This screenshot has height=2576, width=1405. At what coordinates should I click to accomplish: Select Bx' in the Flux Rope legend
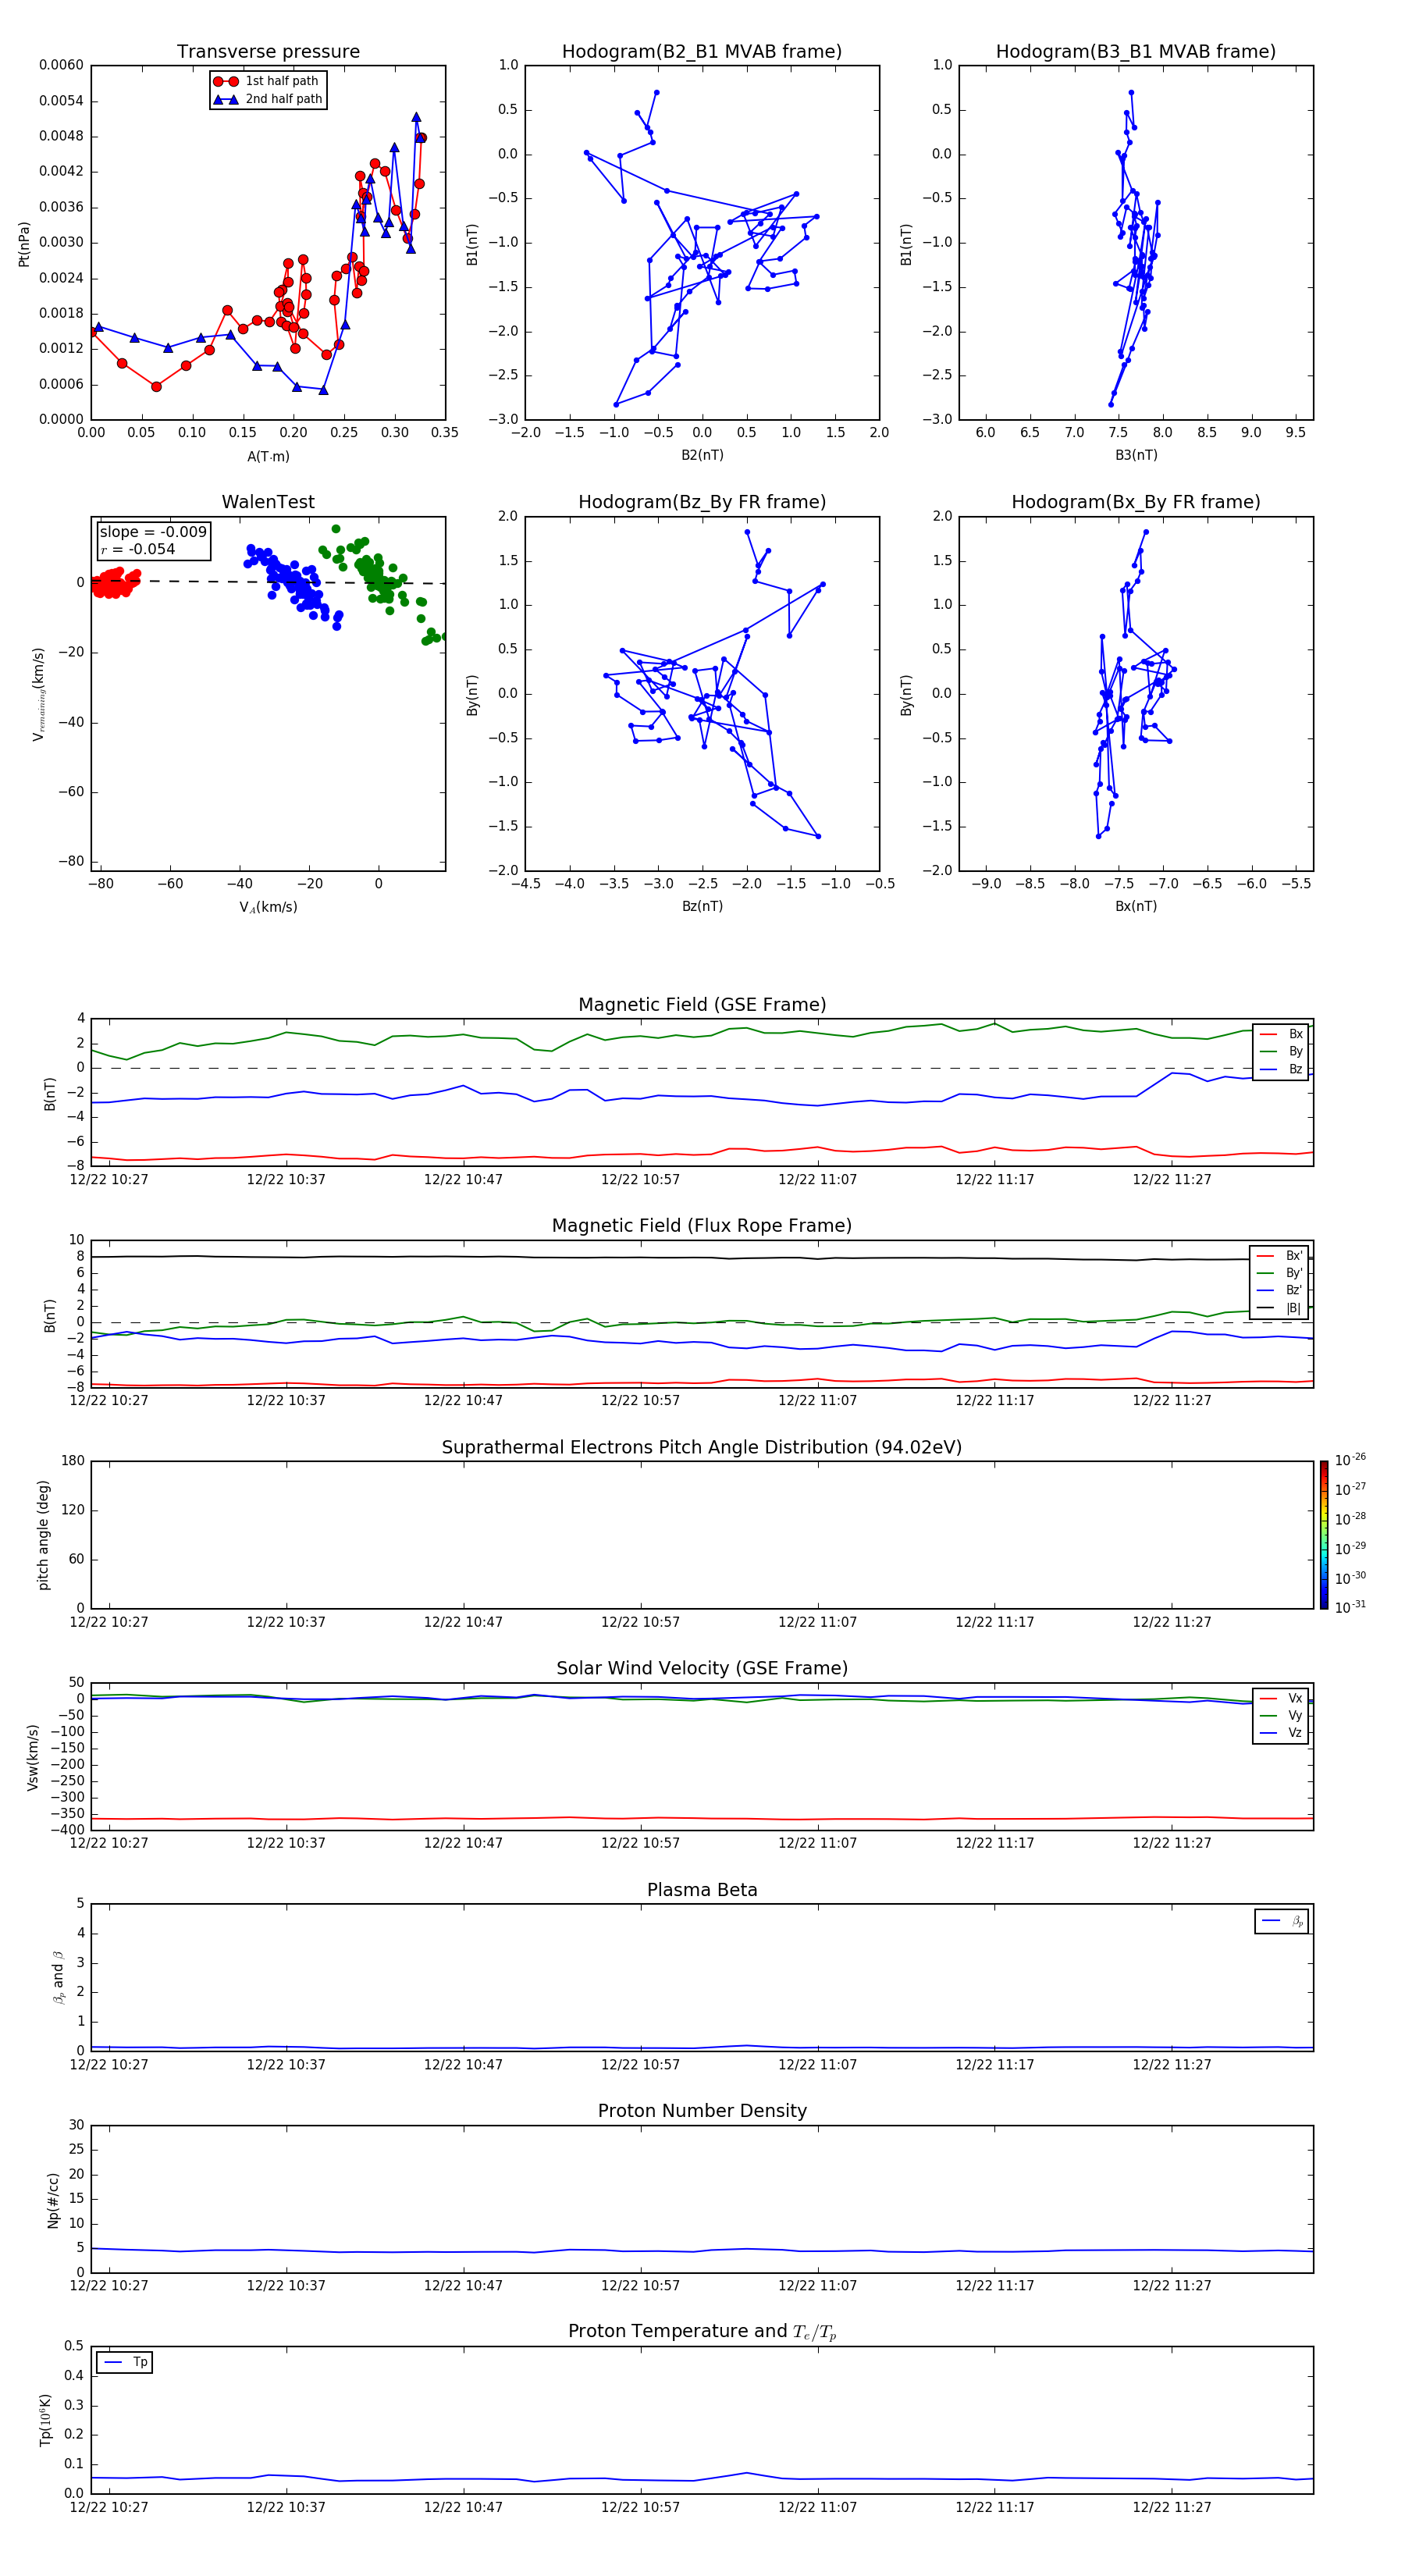pos(1280,1256)
